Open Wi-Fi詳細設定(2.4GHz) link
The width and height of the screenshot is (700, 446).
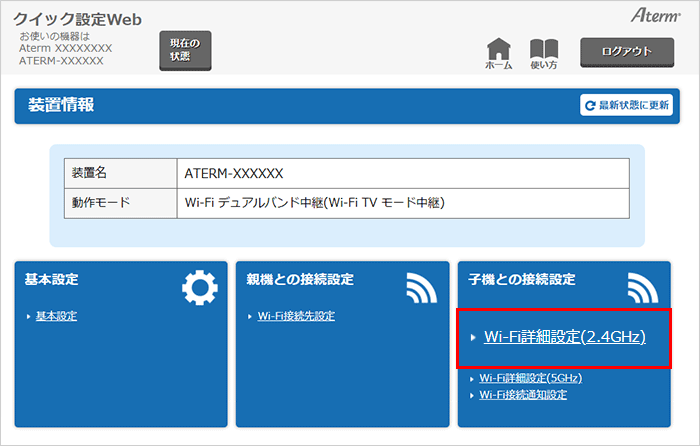click(564, 337)
